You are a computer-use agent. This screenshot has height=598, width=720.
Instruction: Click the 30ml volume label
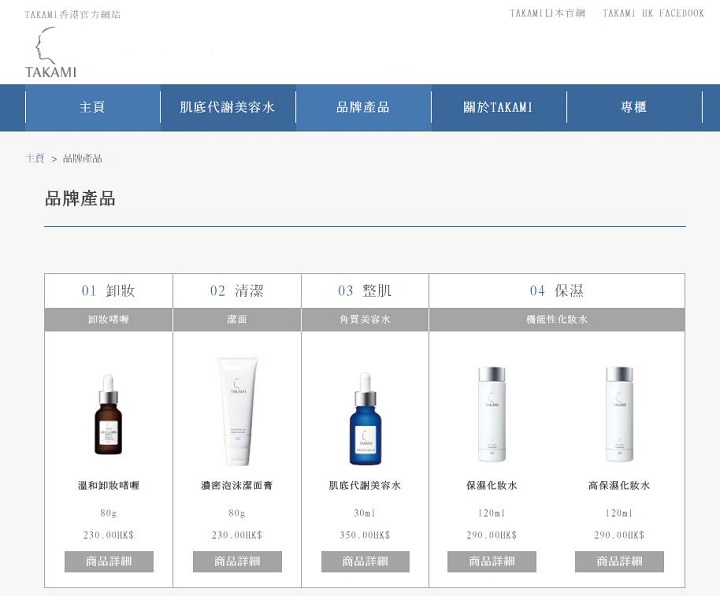coord(365,513)
